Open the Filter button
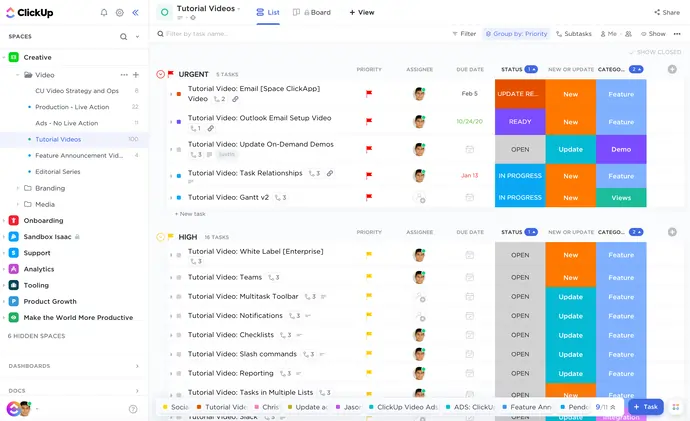 tap(464, 34)
